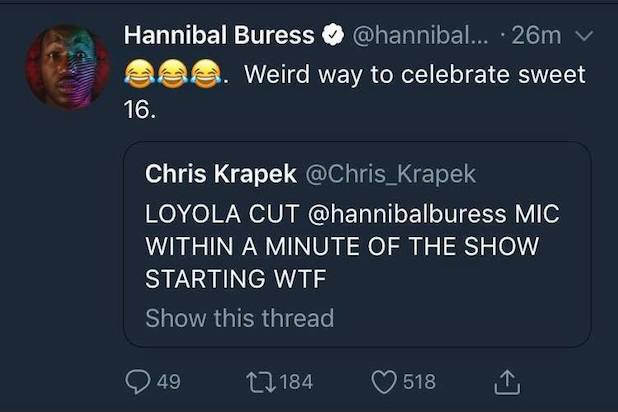Image resolution: width=618 pixels, height=412 pixels.
Task: Open Hannibal Buress profile avatar
Action: coord(66,65)
